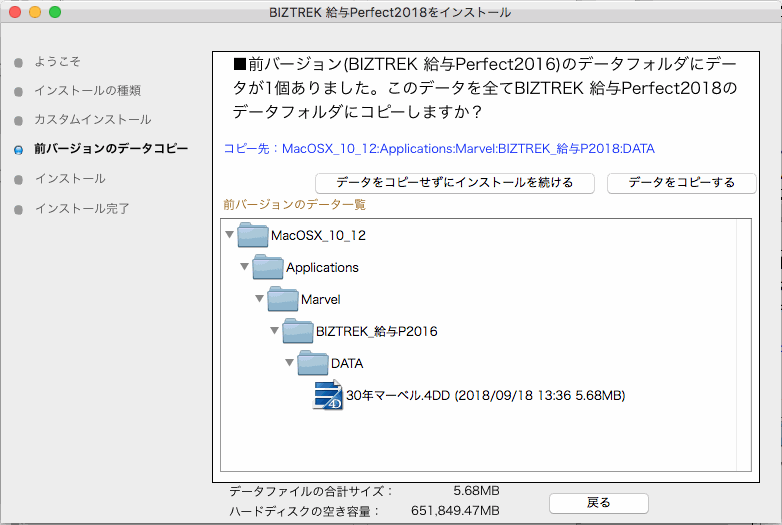The width and height of the screenshot is (782, 525).
Task: Select the 30年マーベル.4DD file icon
Action: (x=328, y=395)
